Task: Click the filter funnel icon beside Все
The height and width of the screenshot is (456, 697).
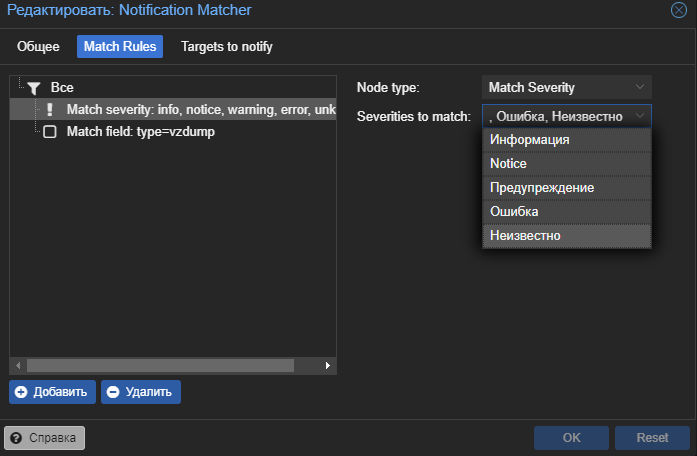Action: pos(32,88)
